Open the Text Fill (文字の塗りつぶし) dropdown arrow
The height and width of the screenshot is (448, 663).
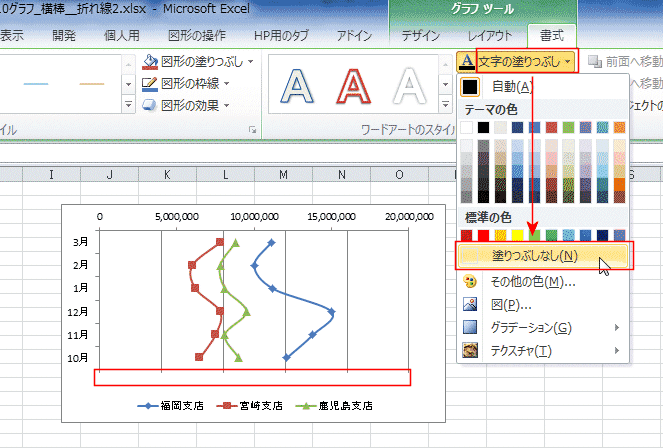click(x=569, y=62)
